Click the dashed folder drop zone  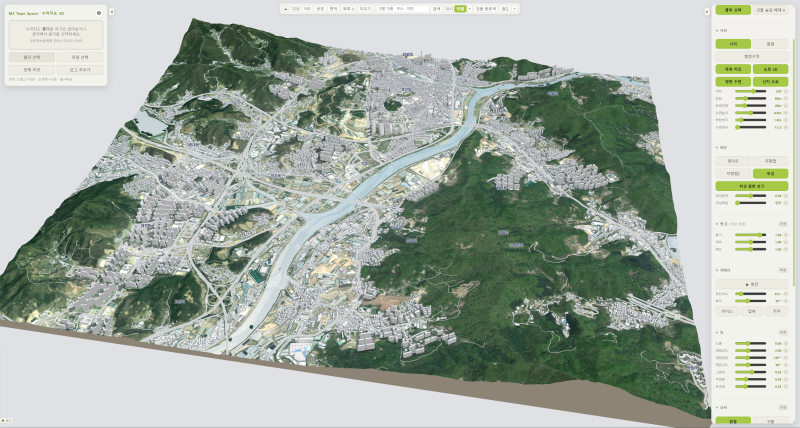point(56,35)
